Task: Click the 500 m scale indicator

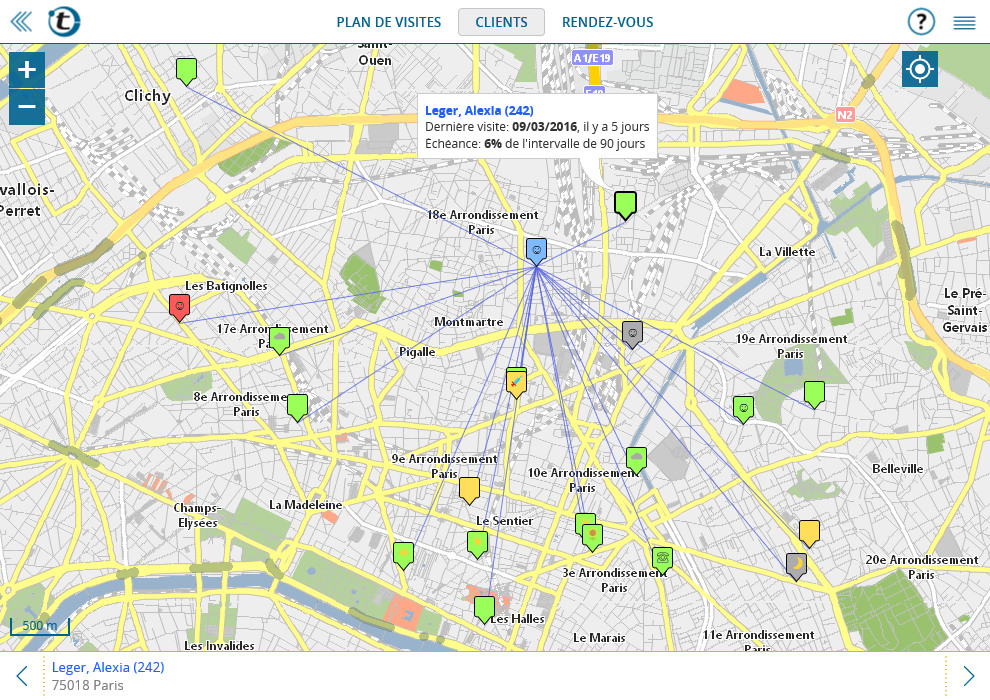Action: coord(39,624)
